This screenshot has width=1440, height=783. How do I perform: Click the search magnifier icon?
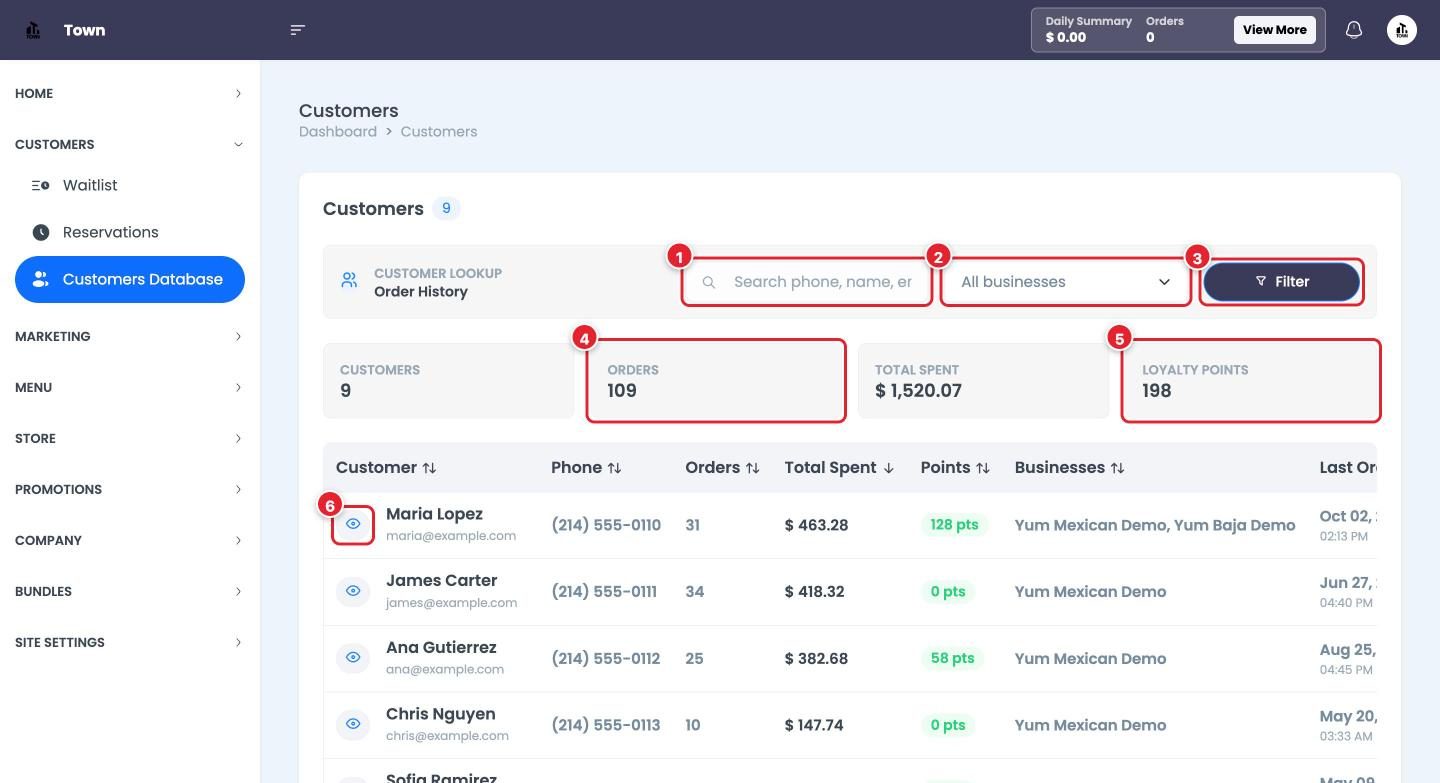coord(709,282)
